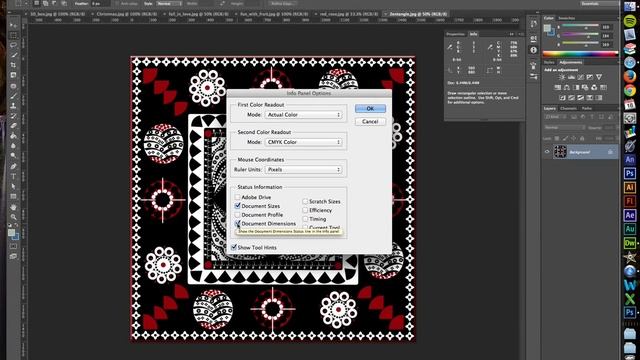Viewport: 640px width, 360px height.
Task: Select the Clone Stamp tool
Action: tap(13, 106)
